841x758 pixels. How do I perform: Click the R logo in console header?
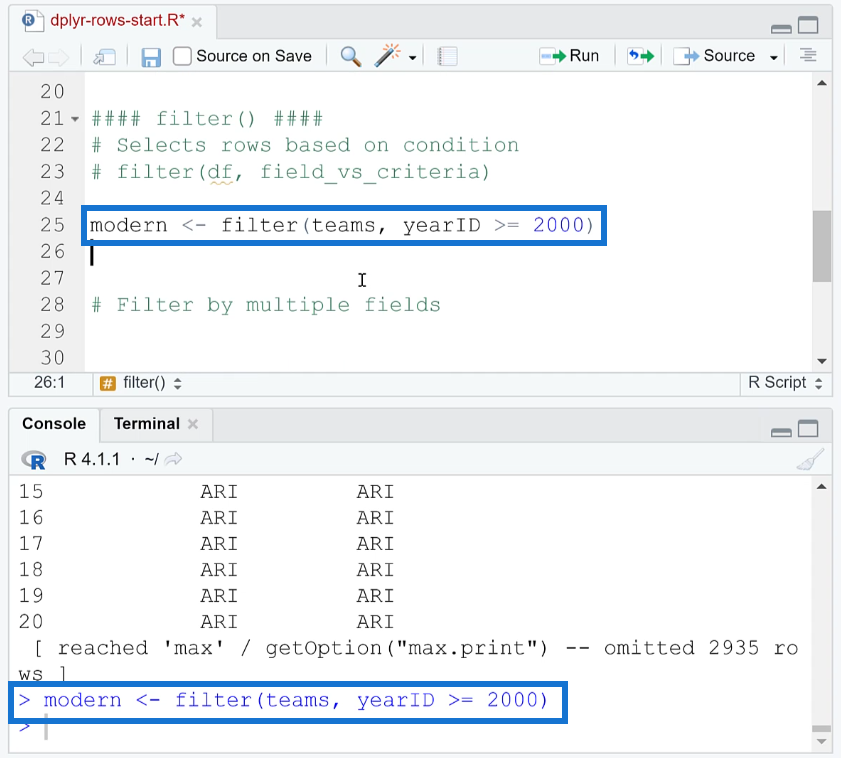(x=34, y=460)
